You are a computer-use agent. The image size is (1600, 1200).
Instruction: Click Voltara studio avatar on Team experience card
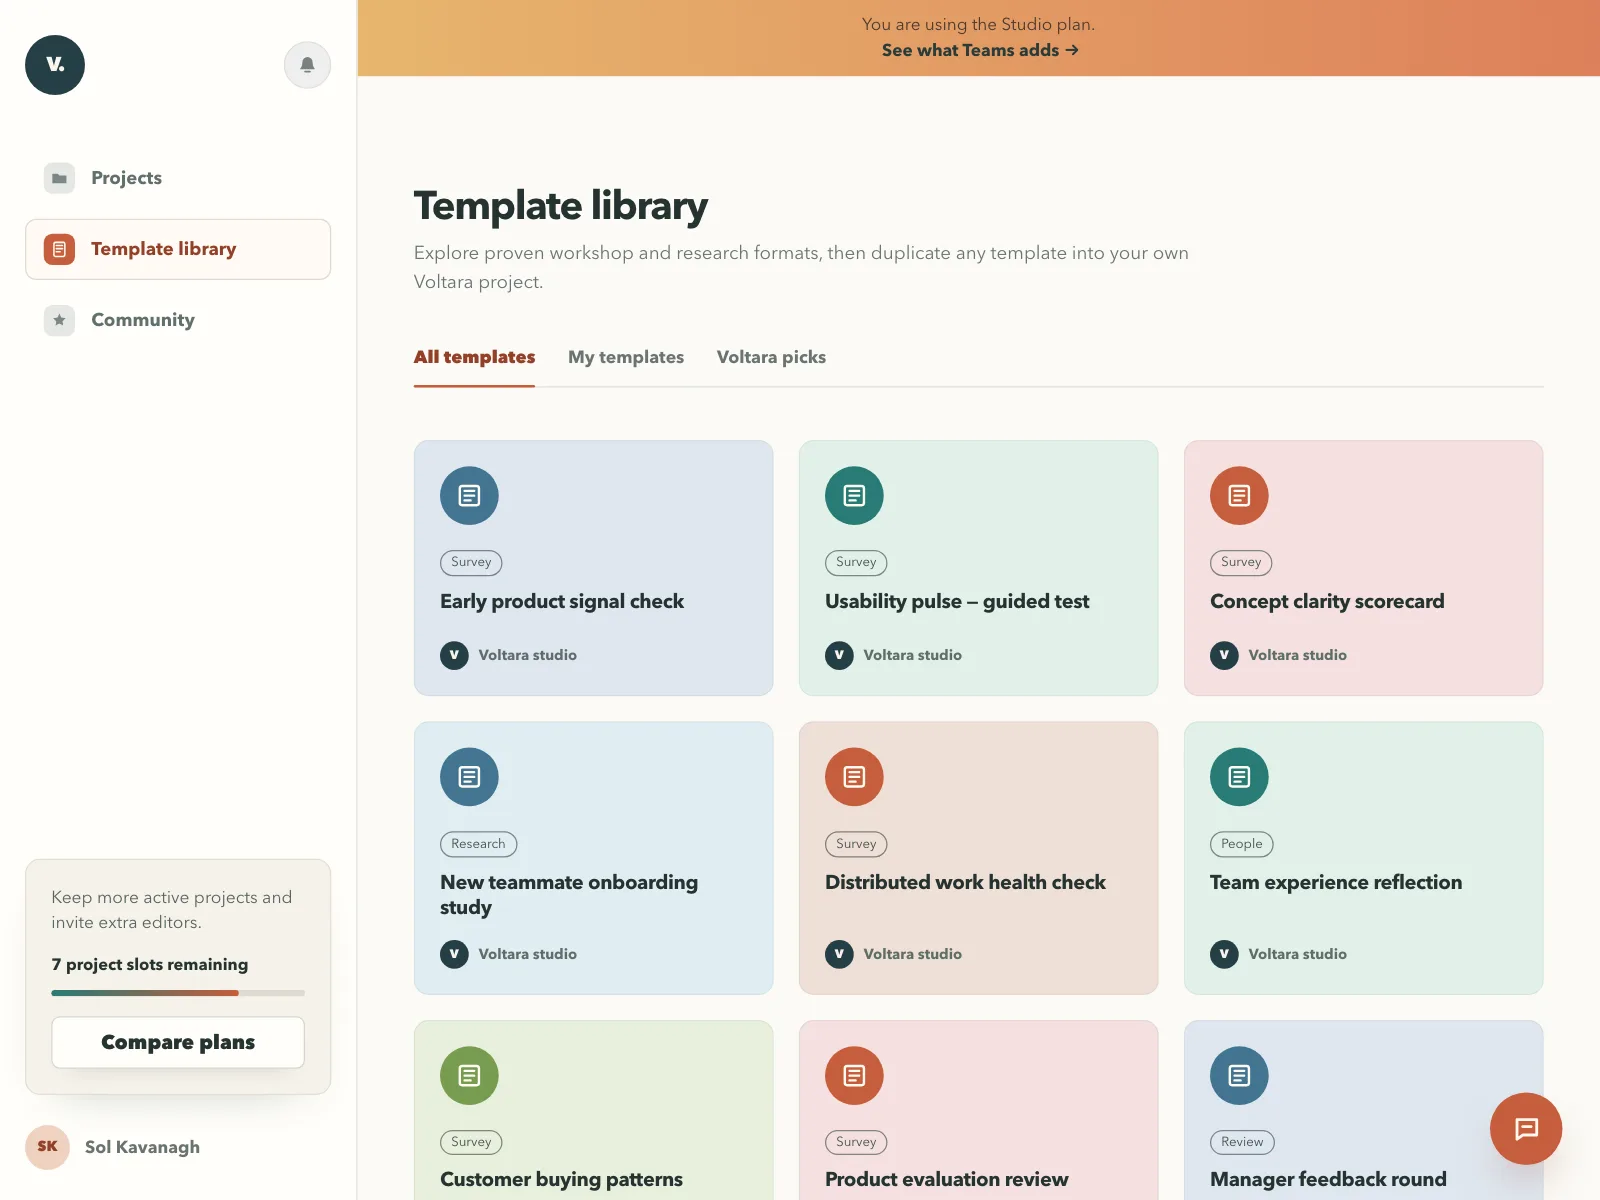[x=1224, y=954]
